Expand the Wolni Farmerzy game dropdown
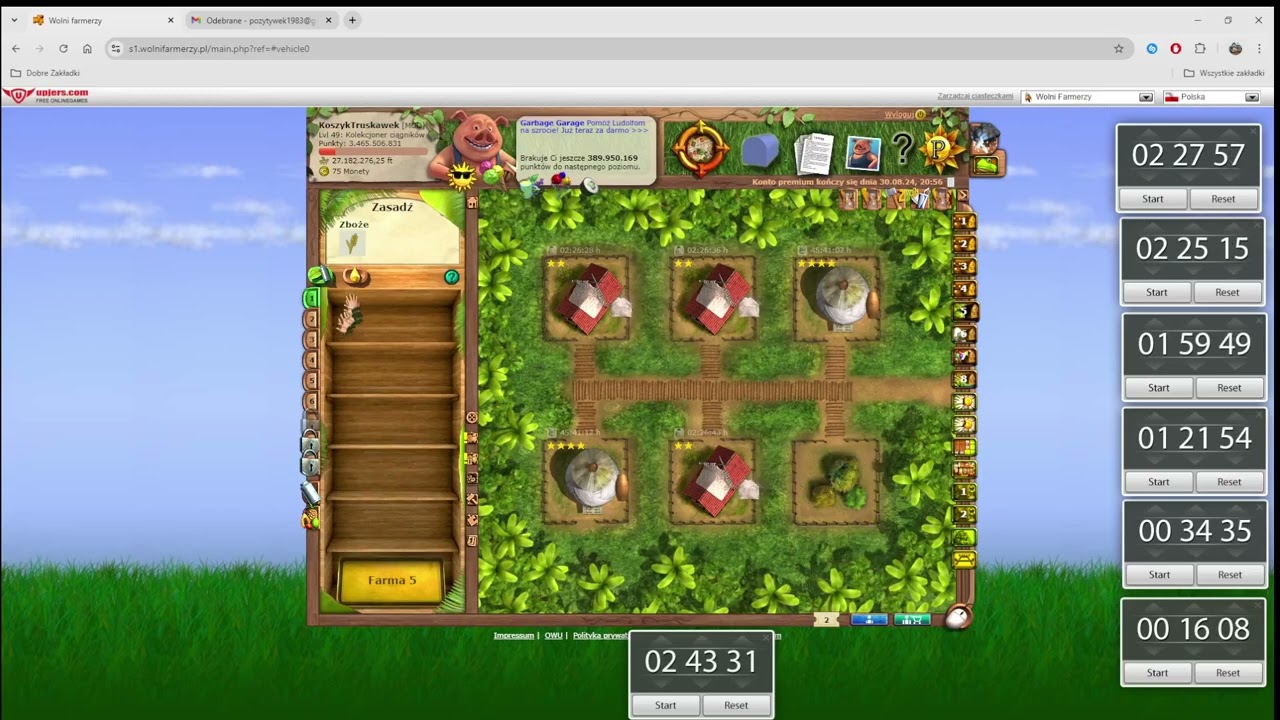 [1146, 97]
